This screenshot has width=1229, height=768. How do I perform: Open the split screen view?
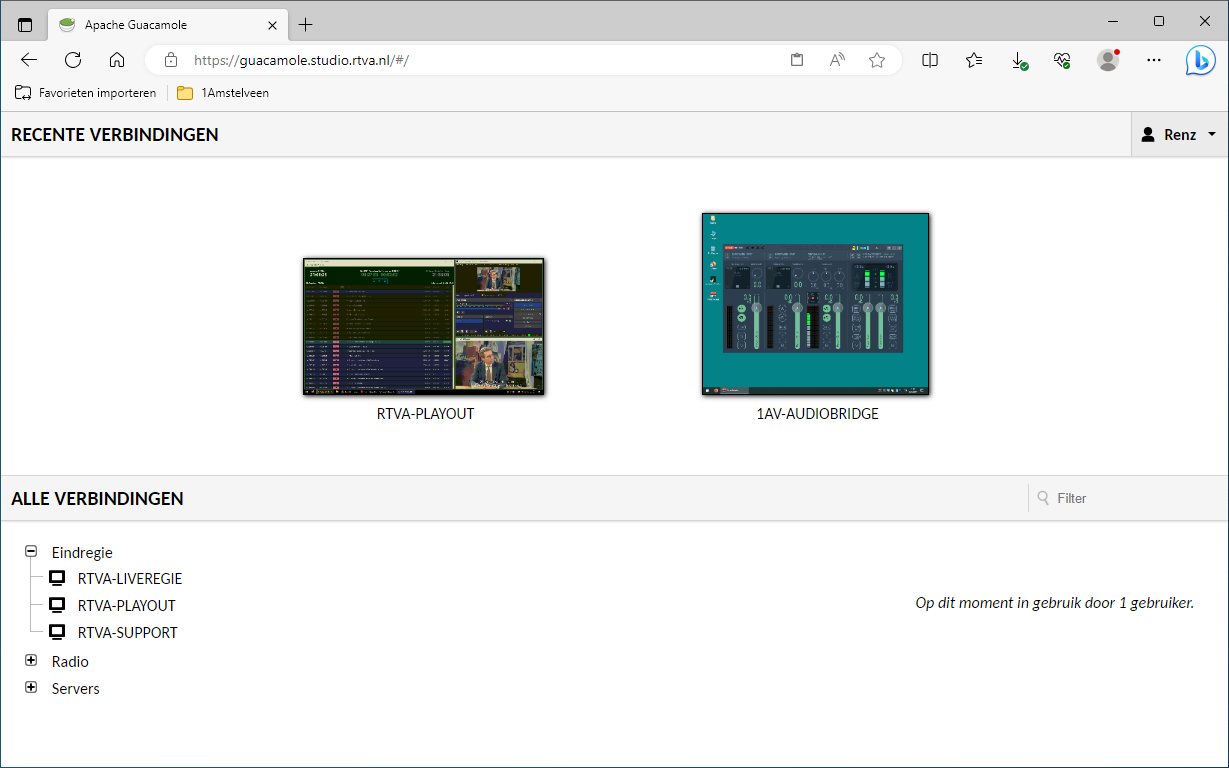(x=930, y=60)
